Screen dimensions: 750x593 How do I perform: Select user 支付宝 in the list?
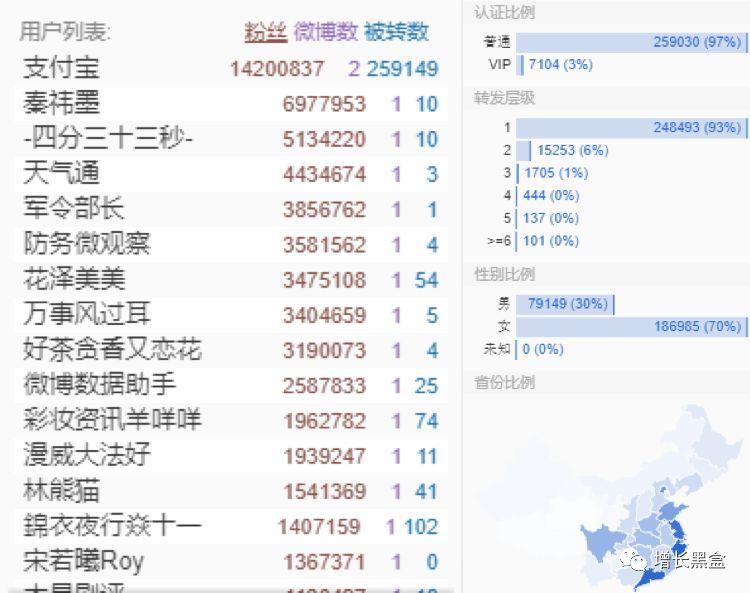(61, 67)
